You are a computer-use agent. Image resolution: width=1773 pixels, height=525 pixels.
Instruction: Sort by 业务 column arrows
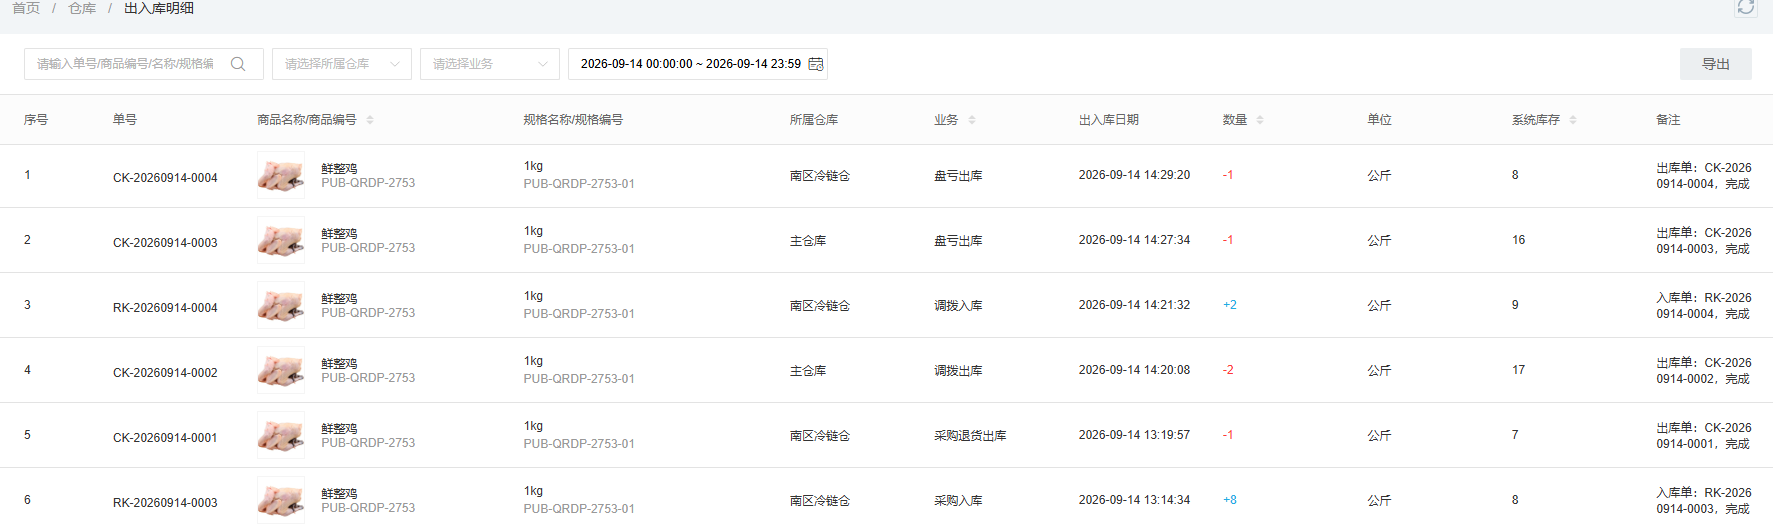pos(972,120)
